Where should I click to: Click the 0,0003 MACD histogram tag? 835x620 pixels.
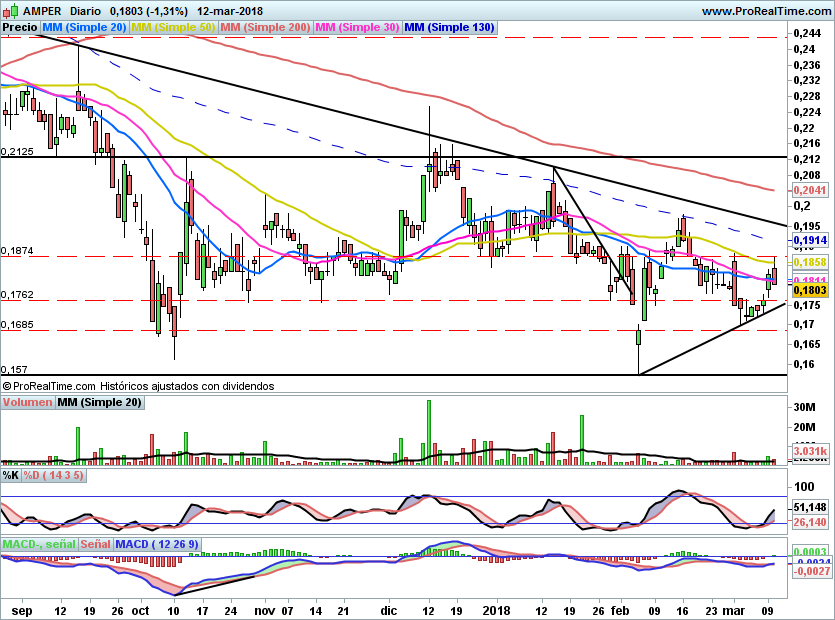tap(810, 552)
